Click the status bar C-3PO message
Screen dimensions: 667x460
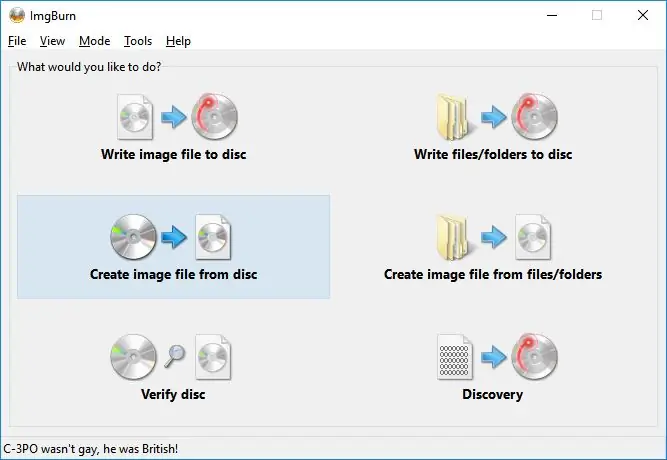click(91, 449)
